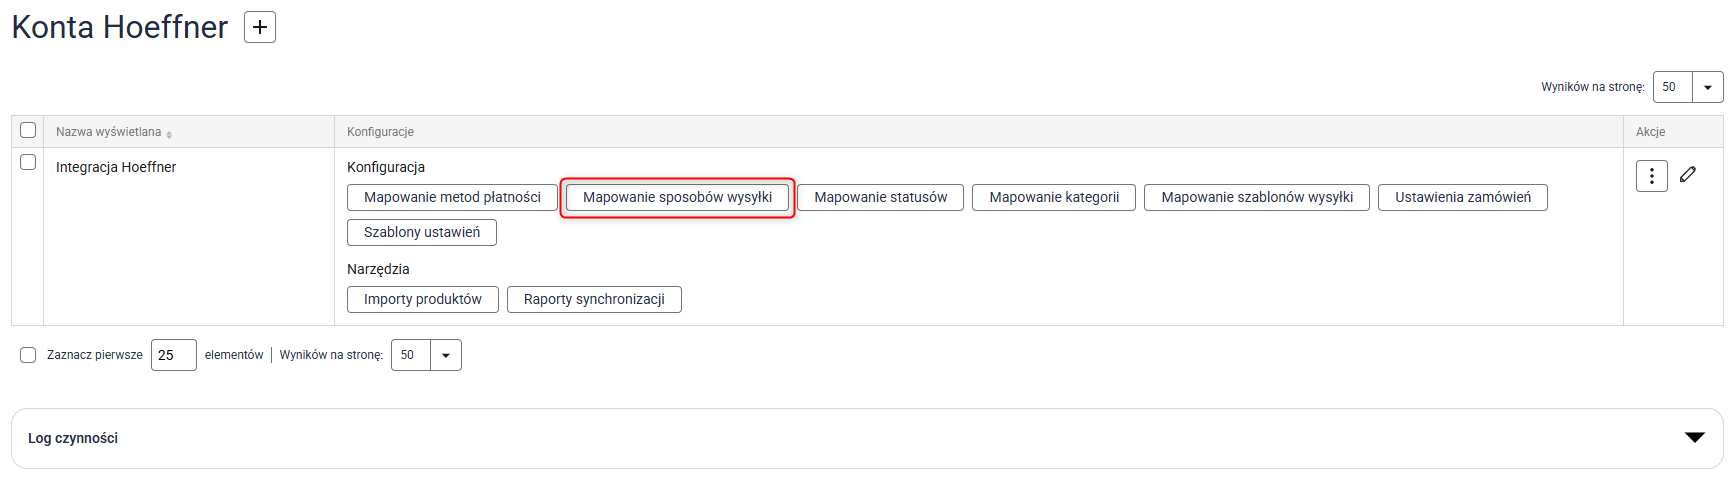1732x480 pixels.
Task: Open Mapowanie metod płatności
Action: pos(452,198)
